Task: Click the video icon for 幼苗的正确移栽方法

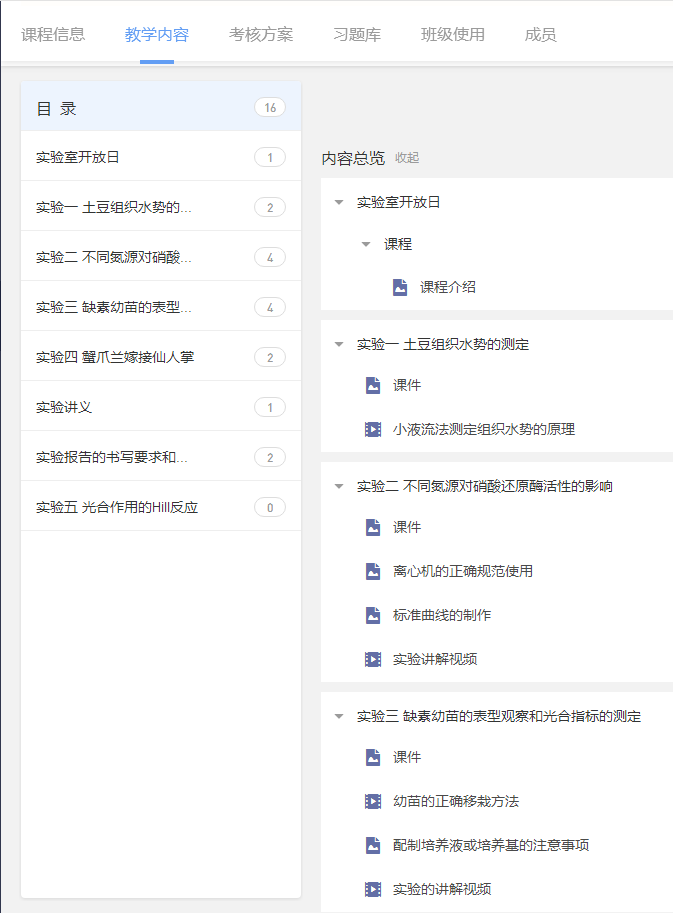Action: point(373,802)
